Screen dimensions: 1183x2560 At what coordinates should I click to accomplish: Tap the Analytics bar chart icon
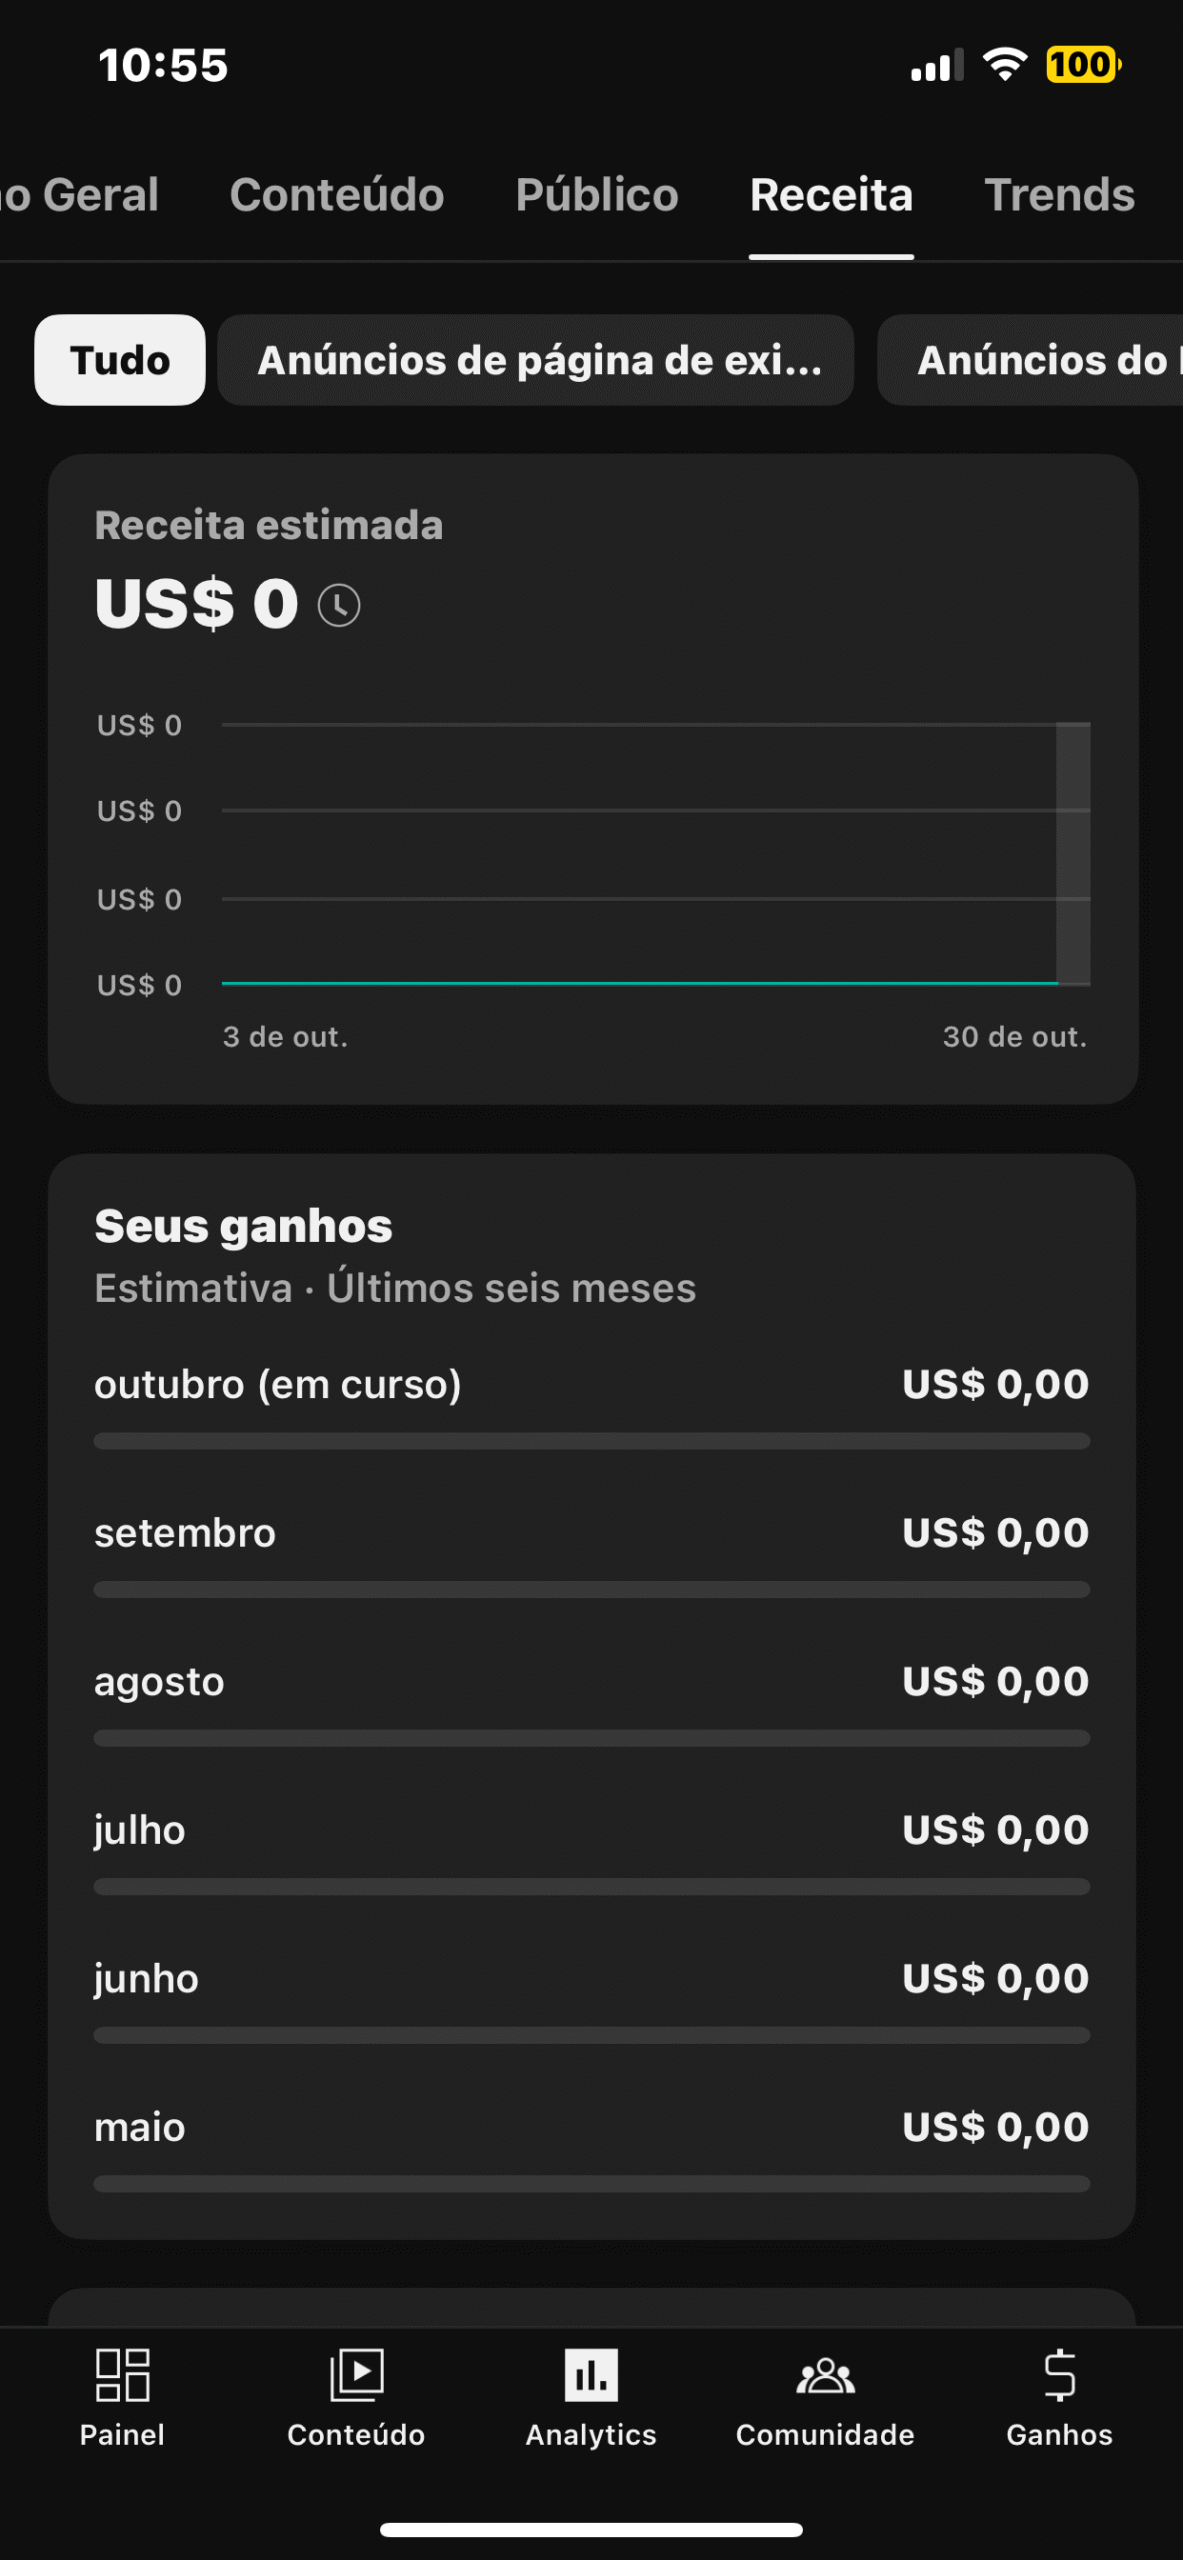591,2375
